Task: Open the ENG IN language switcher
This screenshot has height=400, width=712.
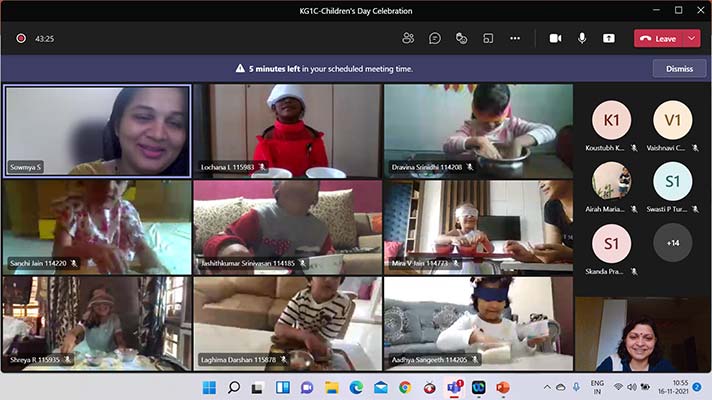Action: tap(597, 387)
